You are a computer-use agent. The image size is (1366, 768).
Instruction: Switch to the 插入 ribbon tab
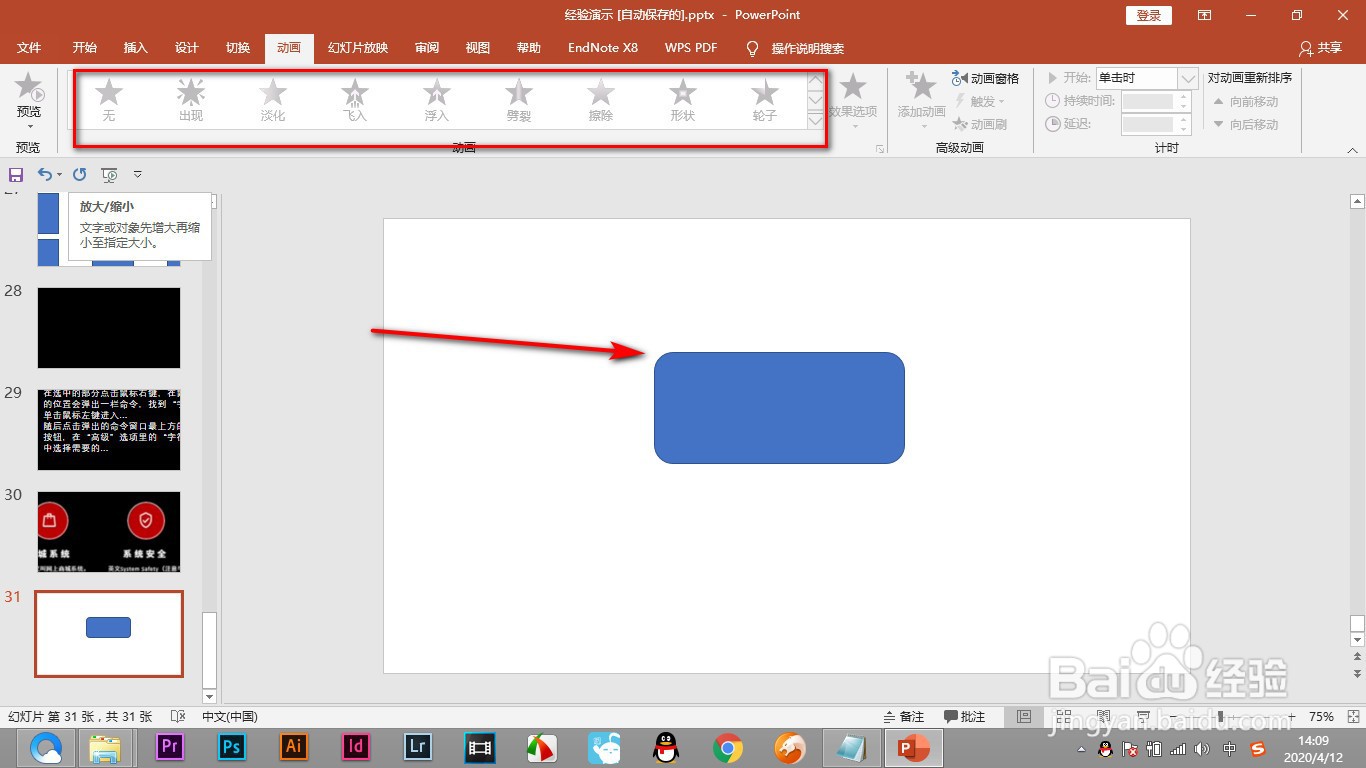[136, 48]
